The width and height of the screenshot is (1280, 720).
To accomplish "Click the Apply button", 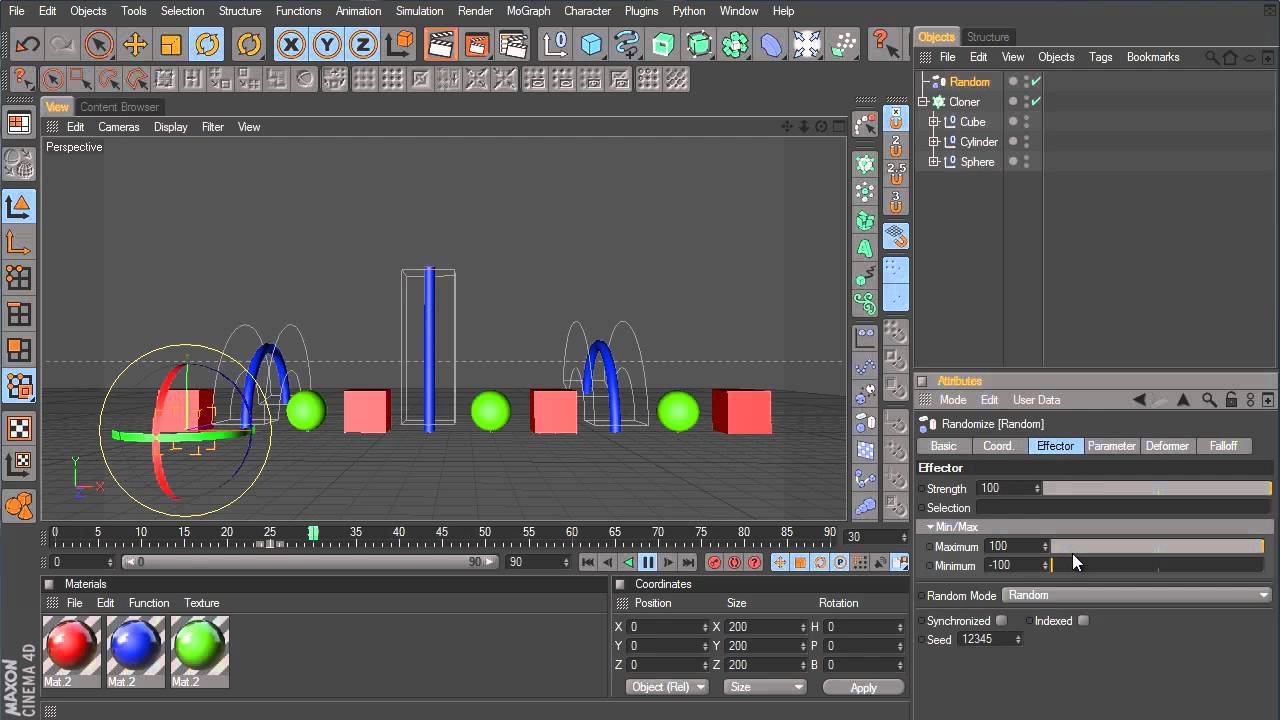I will point(863,687).
